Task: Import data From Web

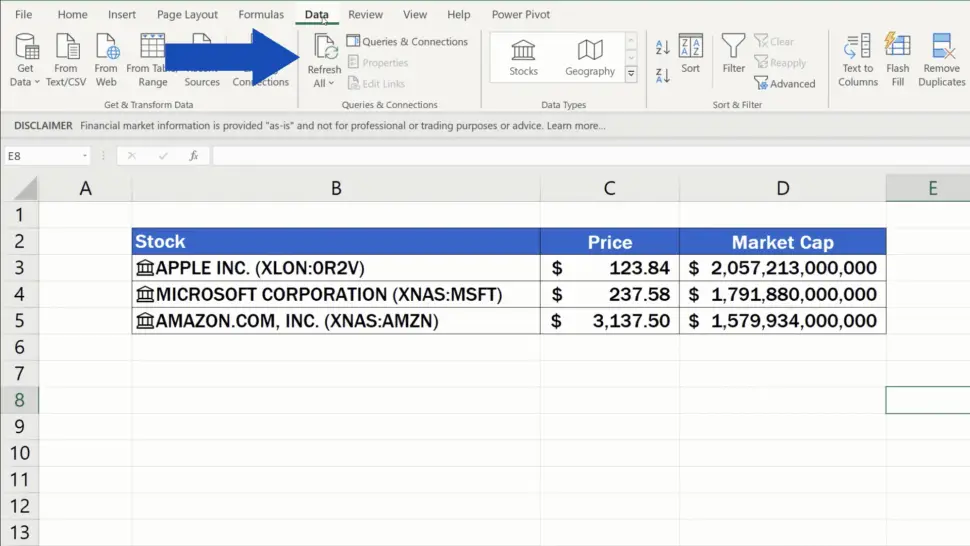Action: [x=106, y=60]
